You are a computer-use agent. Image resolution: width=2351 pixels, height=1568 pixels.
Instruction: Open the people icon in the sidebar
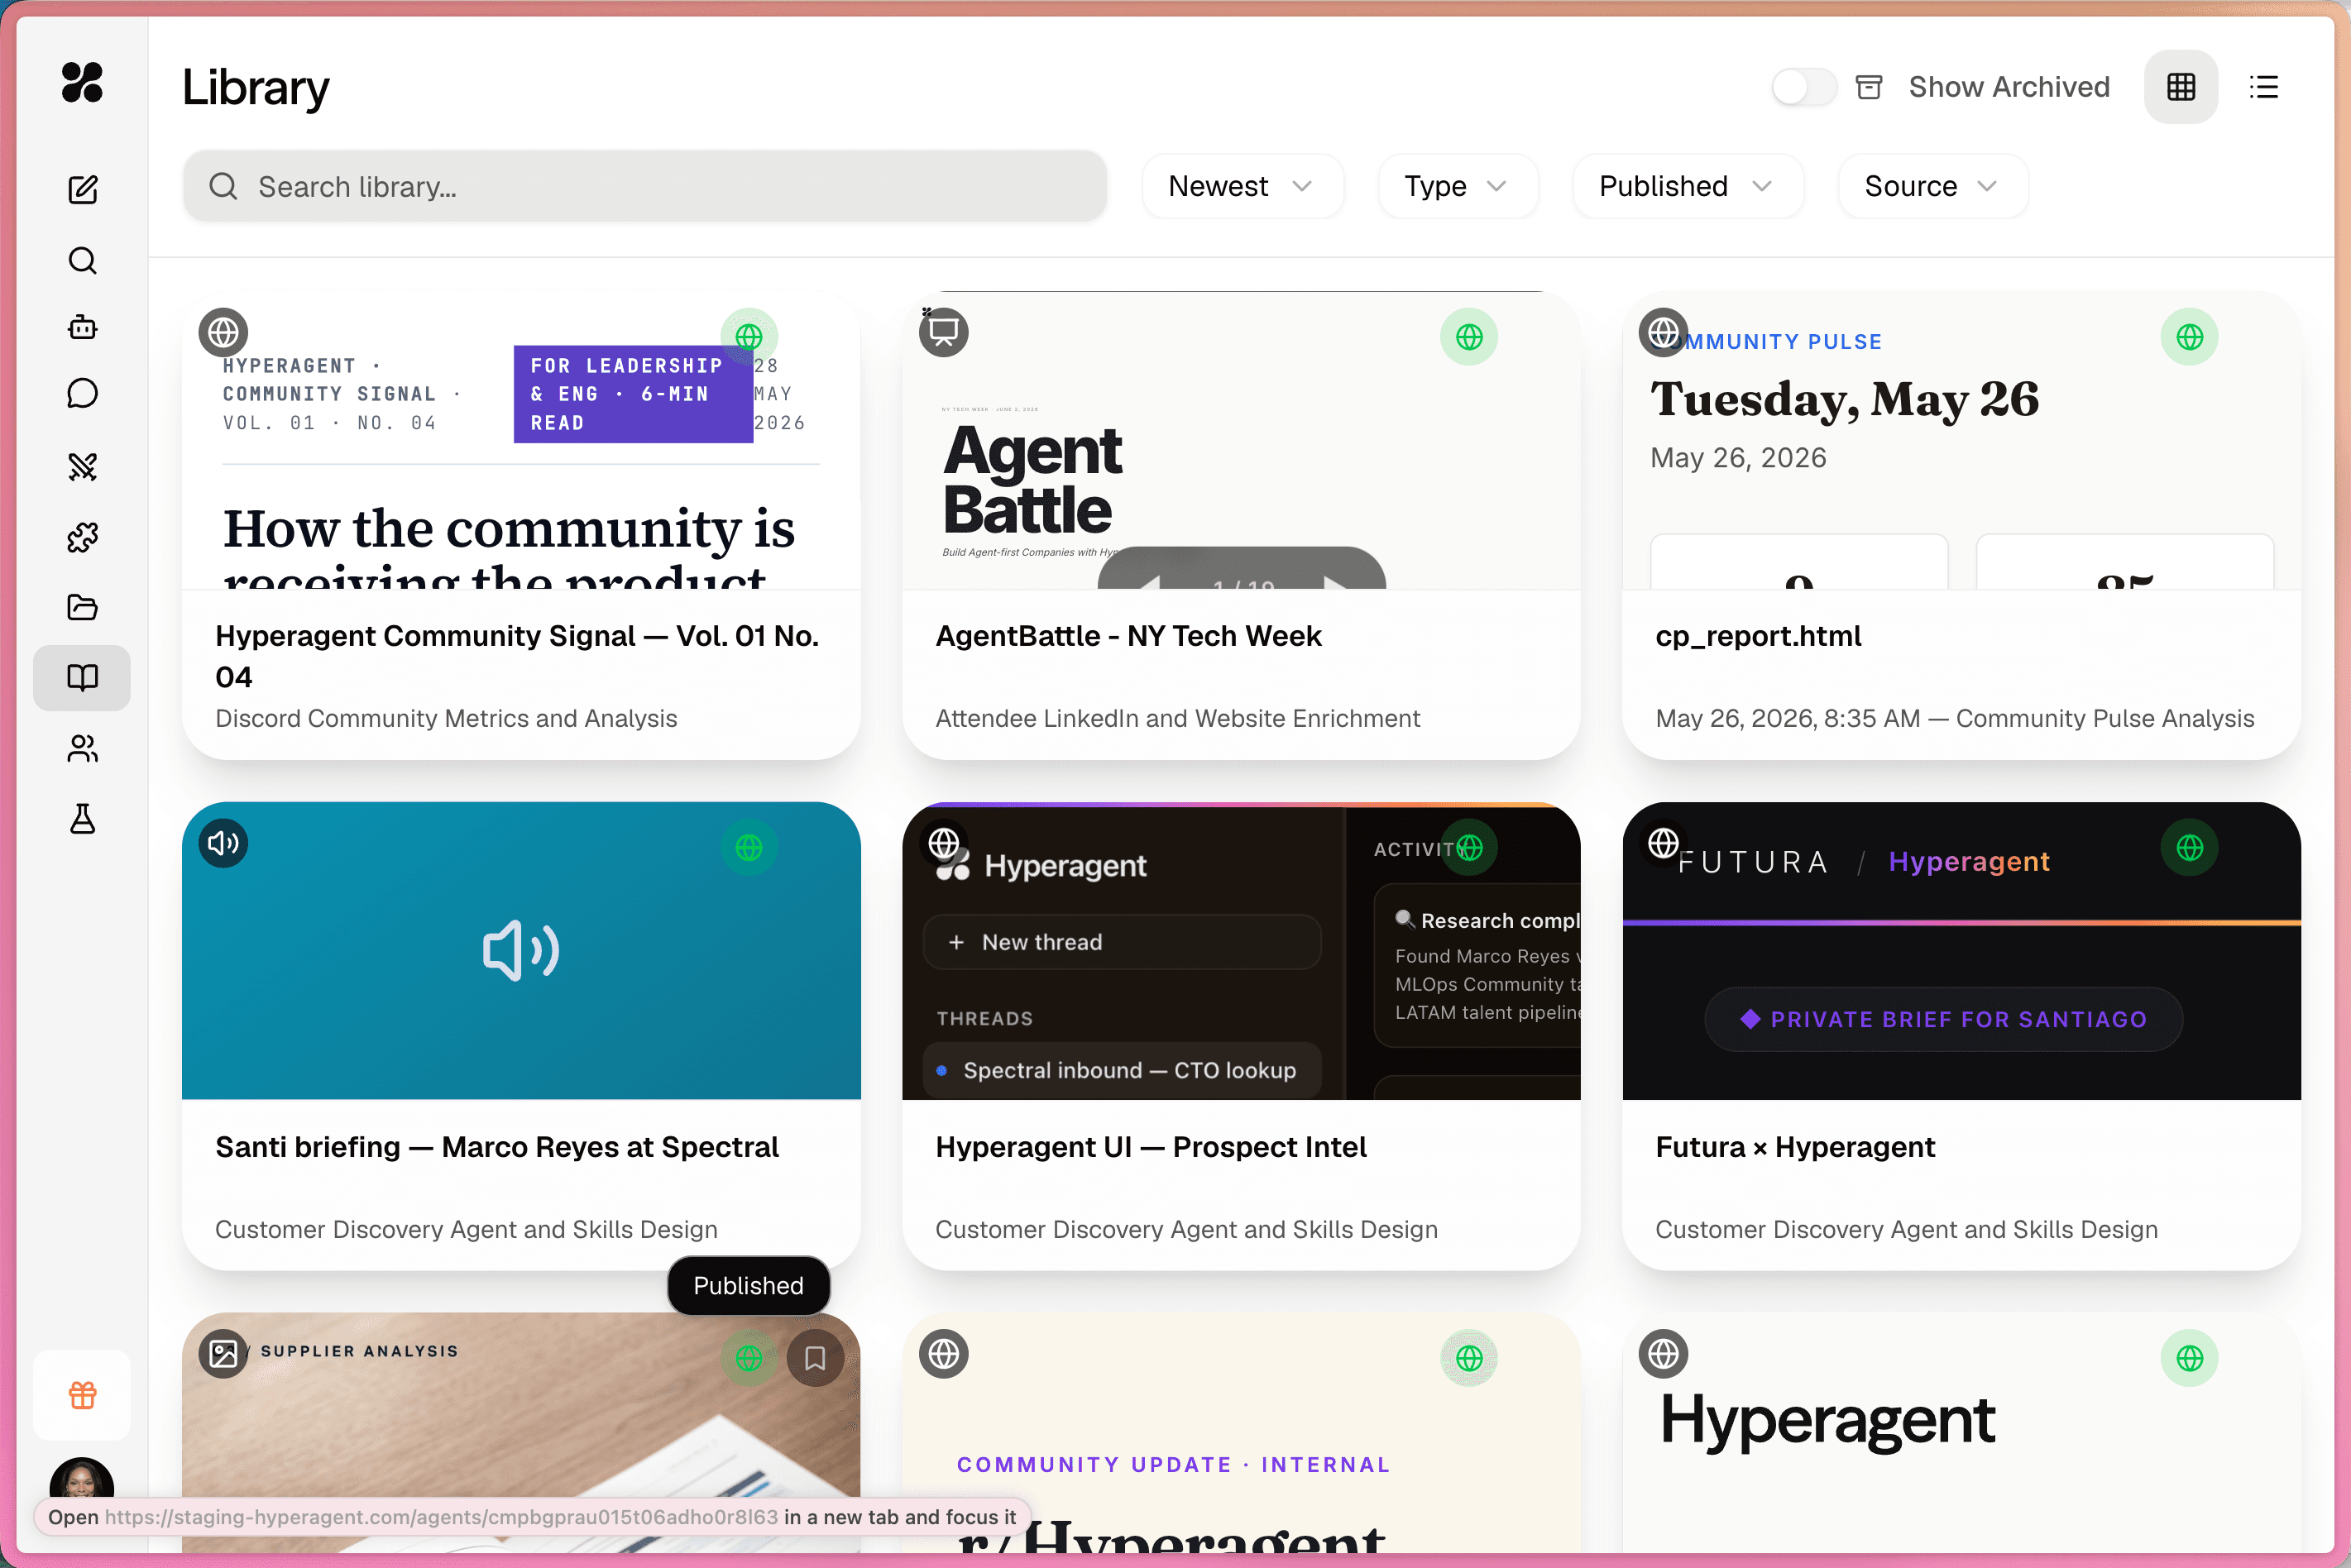(x=82, y=748)
